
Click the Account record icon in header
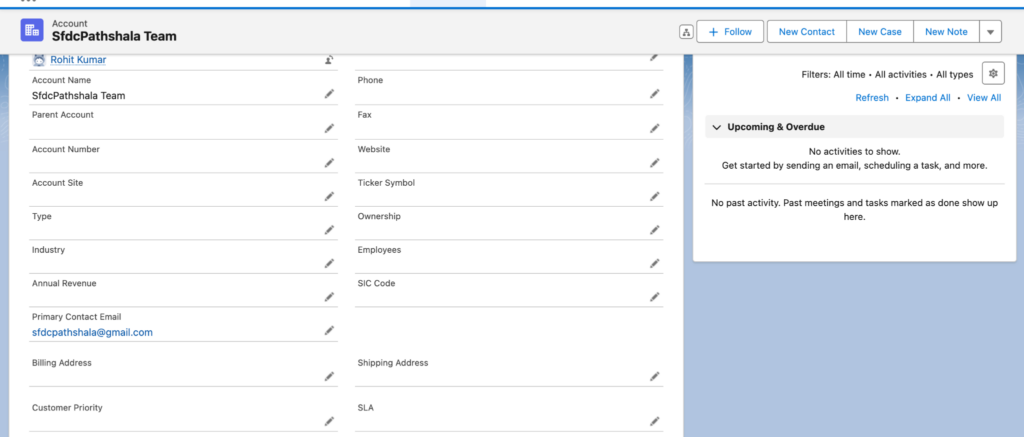32,31
